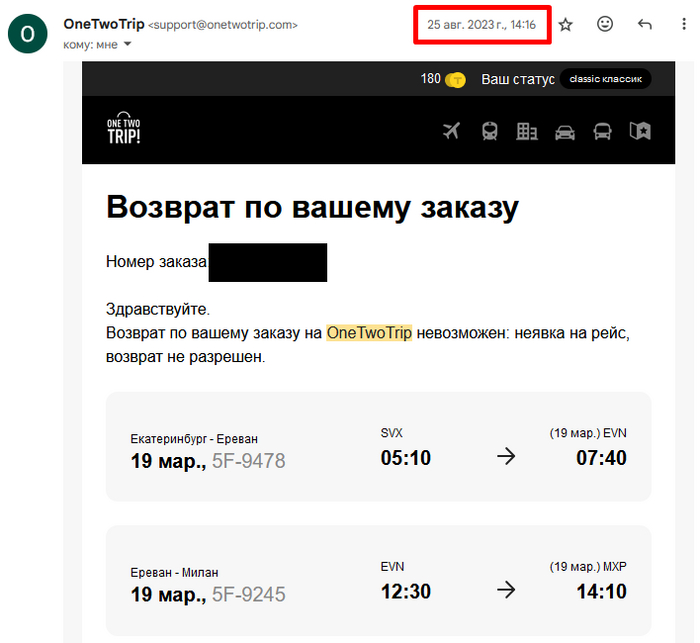
Task: Click the reply arrow icon
Action: point(645,25)
